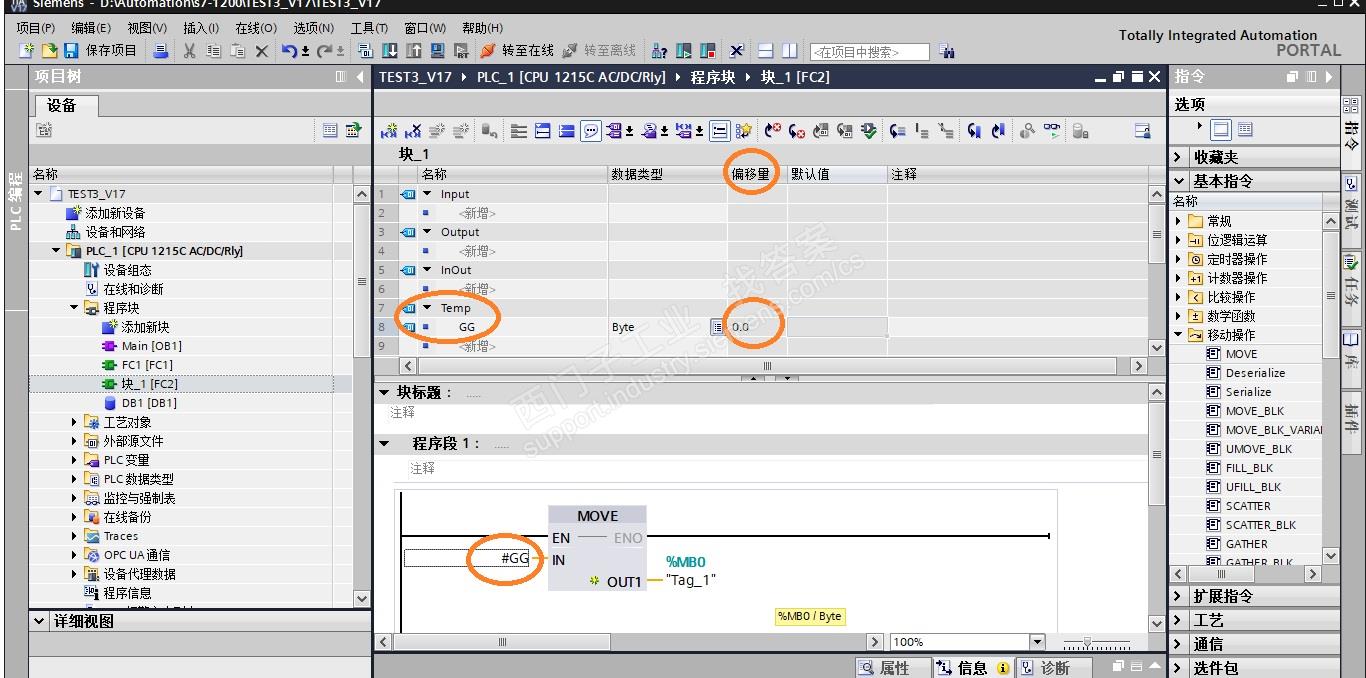Open the 在线(O) menu
1366x678 pixels.
(256, 28)
